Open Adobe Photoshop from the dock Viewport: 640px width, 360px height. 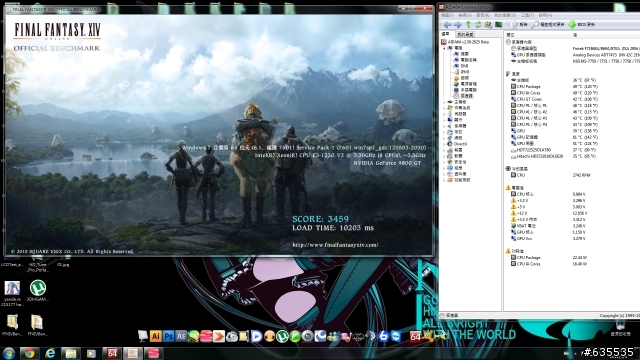pyautogui.click(x=168, y=336)
